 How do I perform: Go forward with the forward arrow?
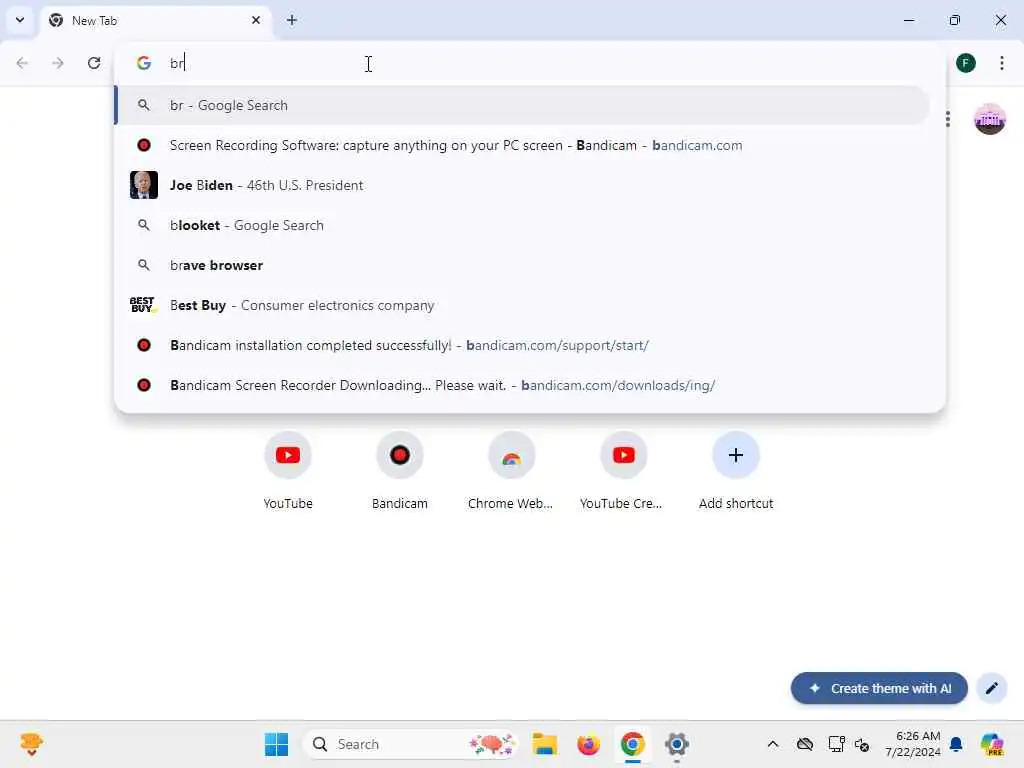(58, 63)
